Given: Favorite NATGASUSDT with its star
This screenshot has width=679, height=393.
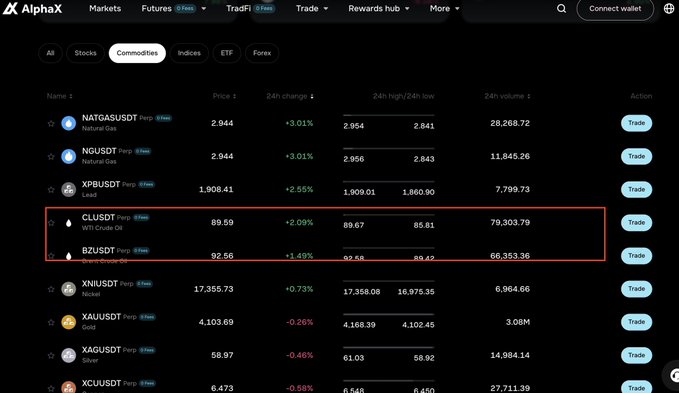Looking at the screenshot, I should pos(51,124).
